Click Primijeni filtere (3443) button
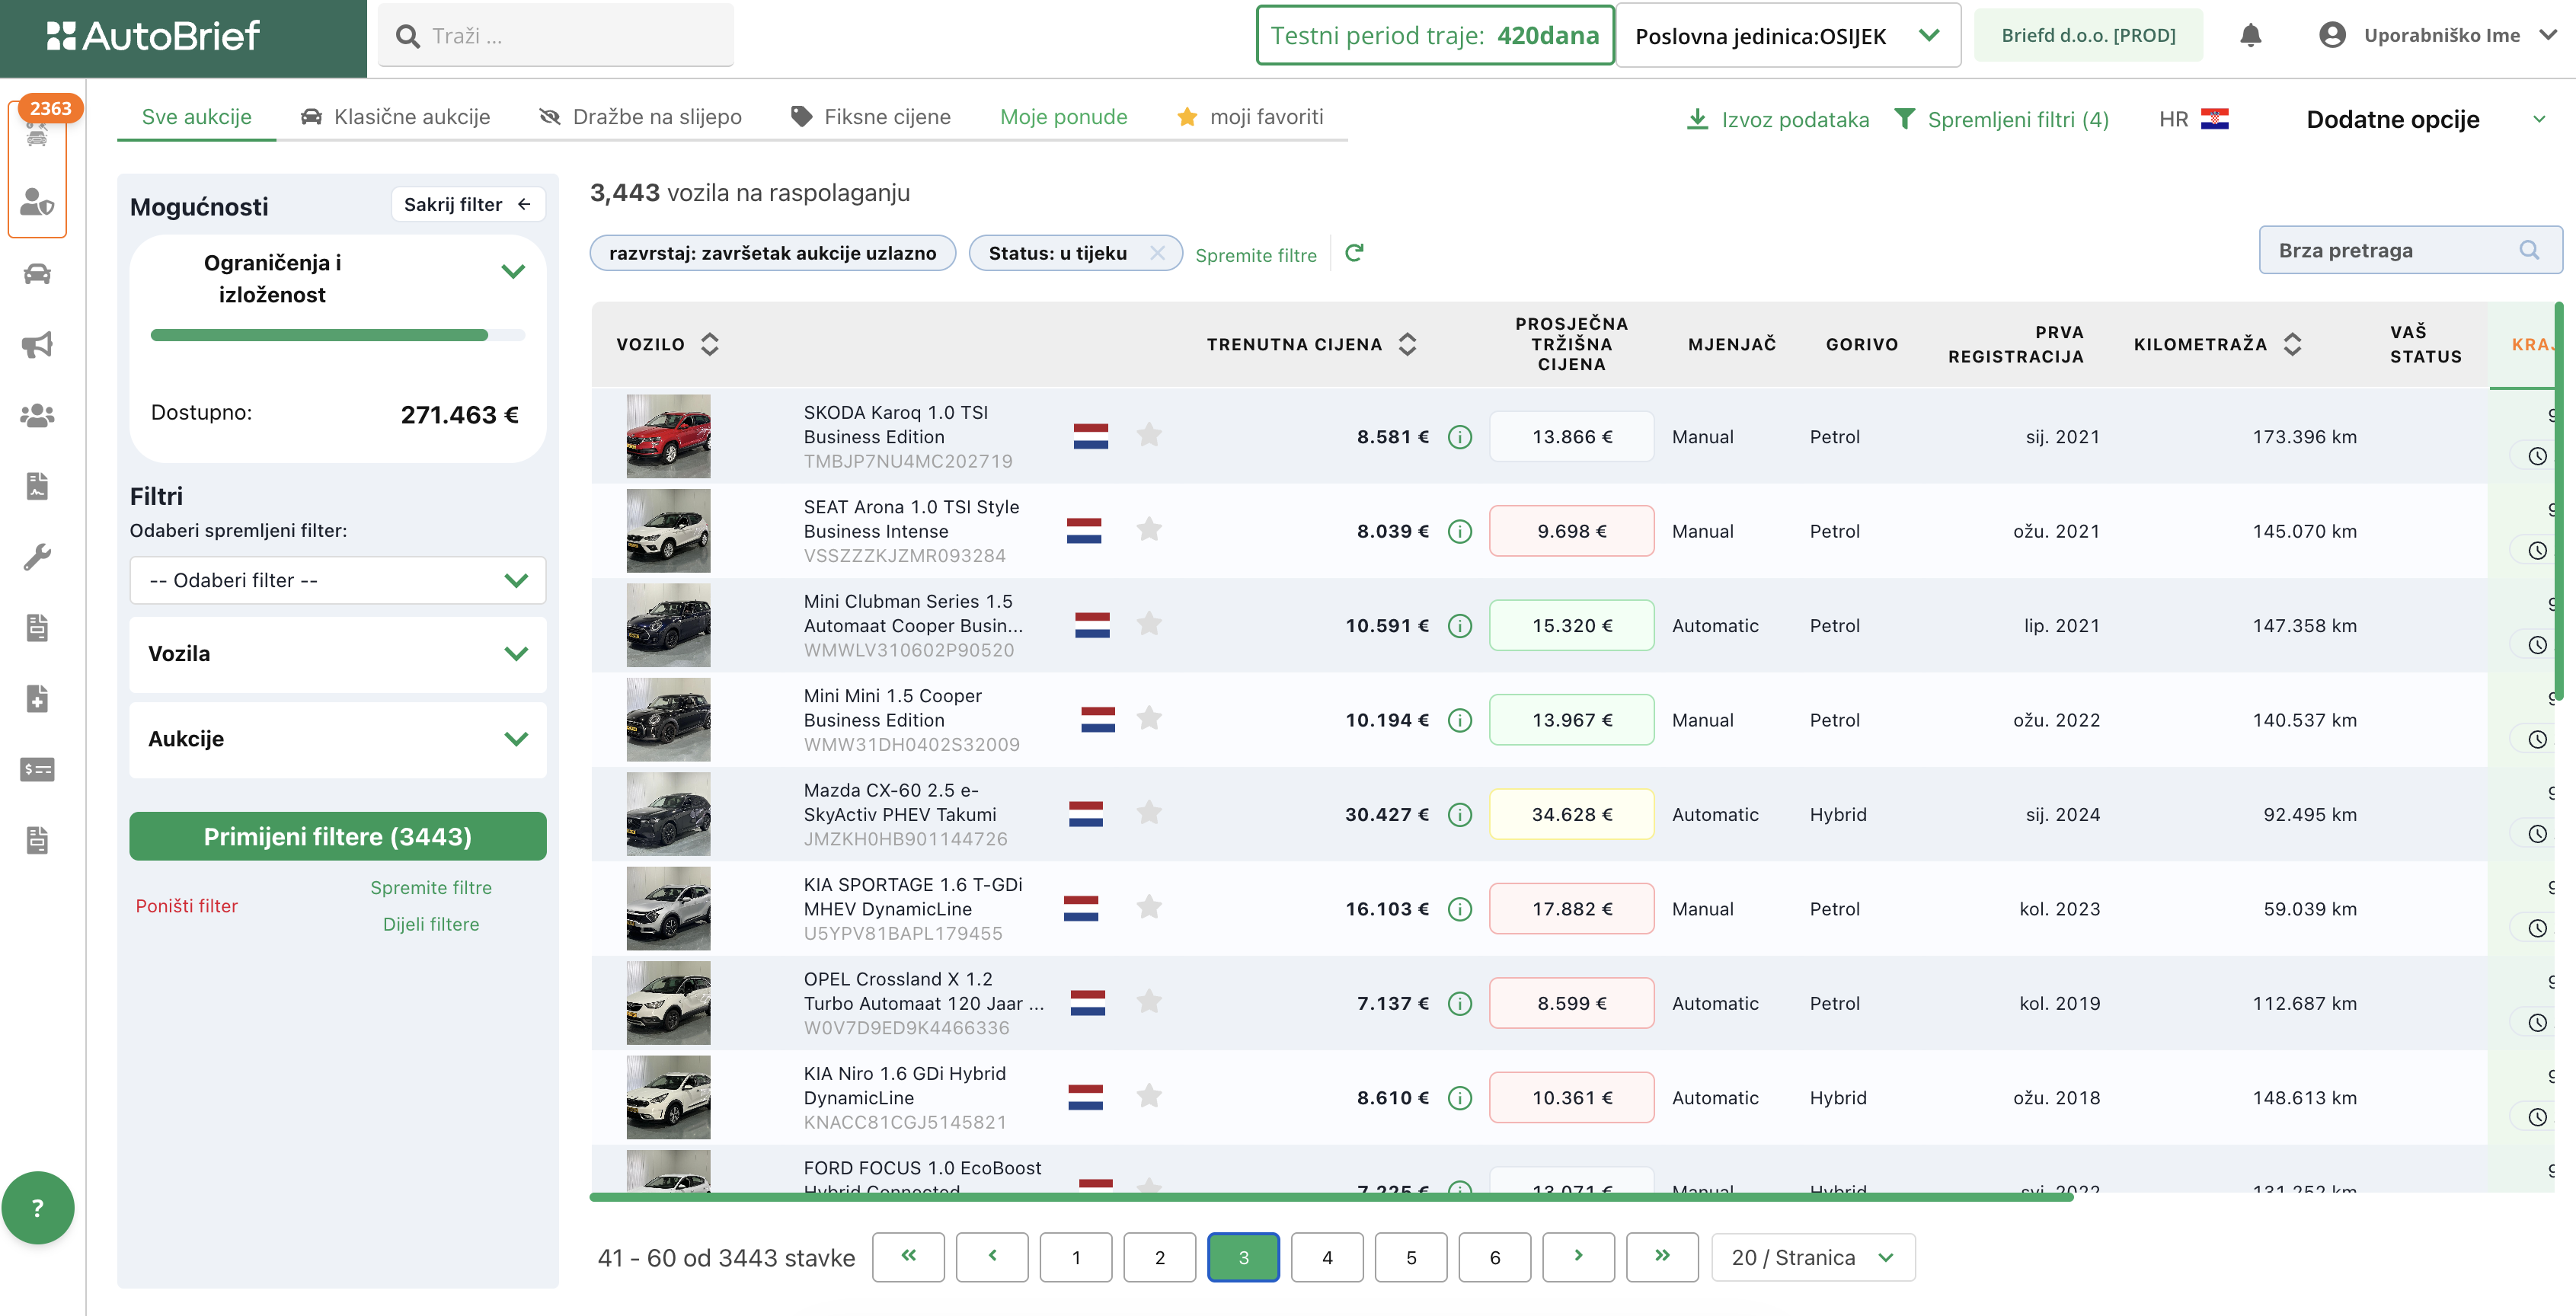Viewport: 2576px width, 1316px height. (x=337, y=836)
